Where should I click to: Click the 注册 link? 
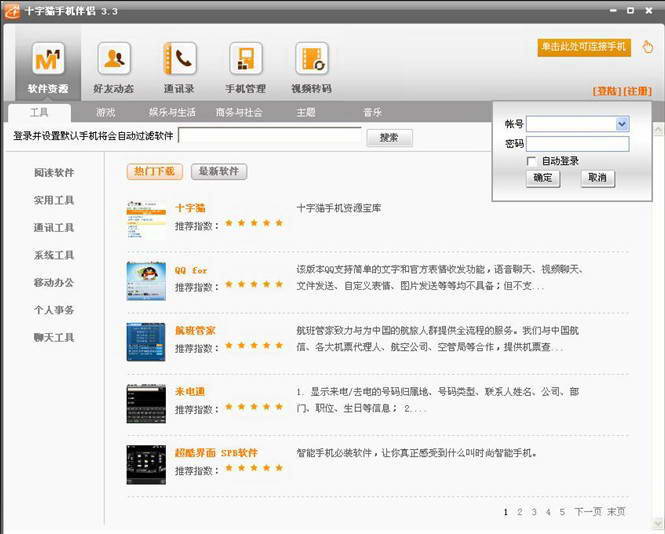pyautogui.click(x=637, y=91)
